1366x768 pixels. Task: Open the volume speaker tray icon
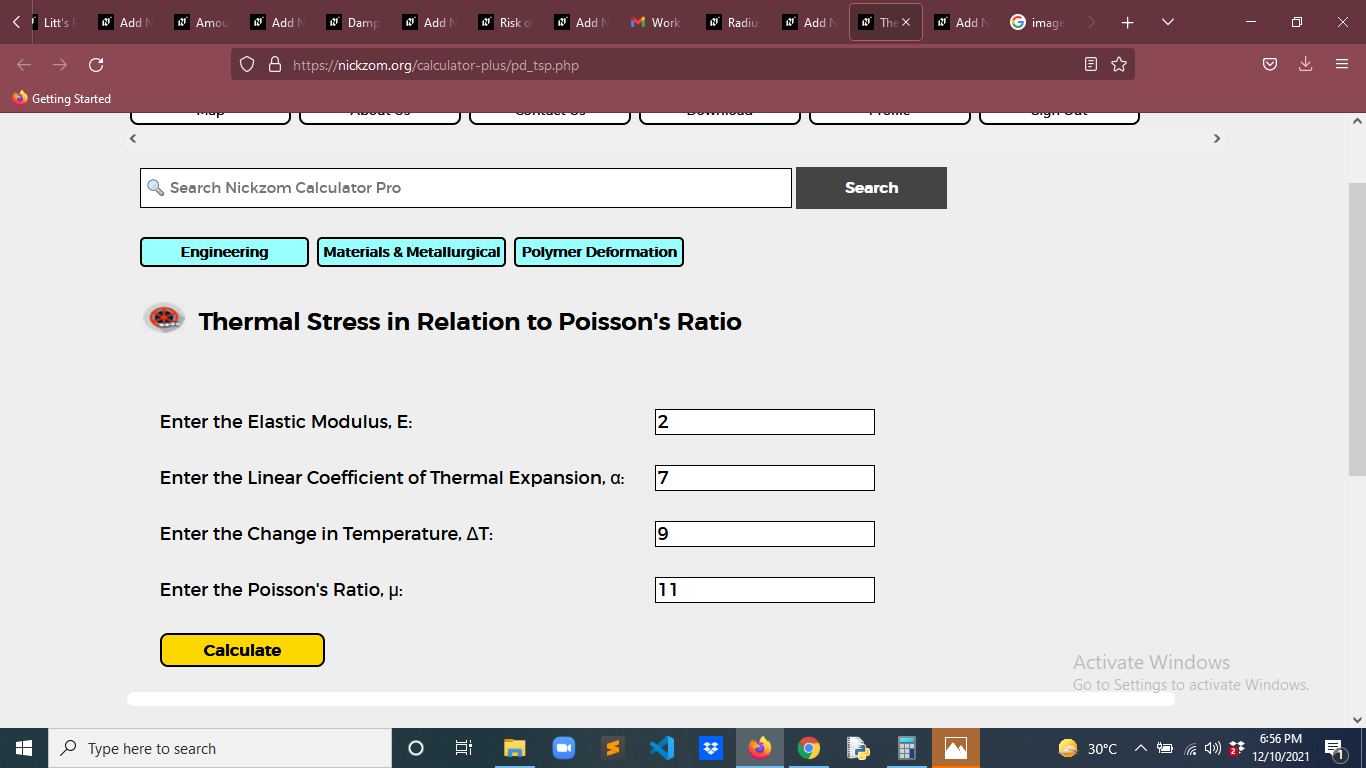[1213, 748]
